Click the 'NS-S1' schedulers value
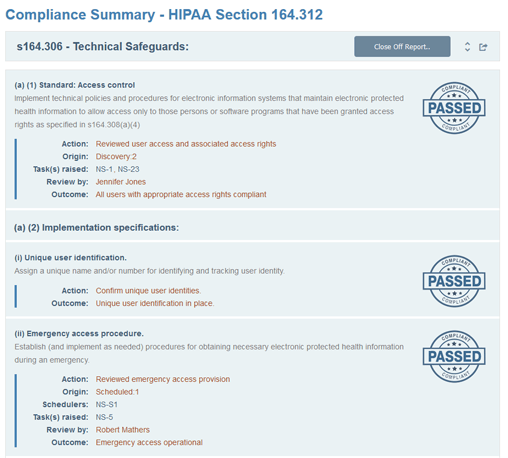Screen dimensions: 508x458 pyautogui.click(x=106, y=405)
